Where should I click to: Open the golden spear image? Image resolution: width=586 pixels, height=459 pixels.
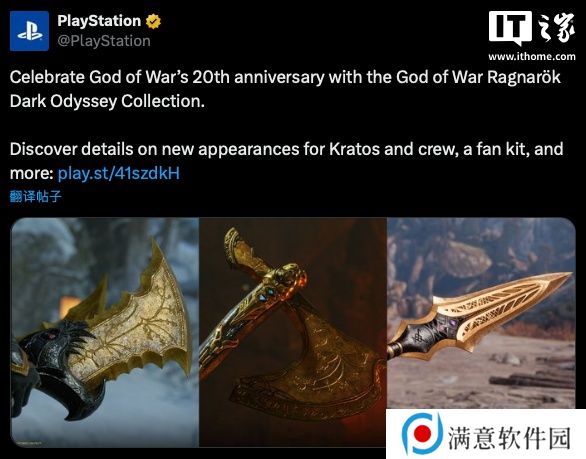[481, 313]
